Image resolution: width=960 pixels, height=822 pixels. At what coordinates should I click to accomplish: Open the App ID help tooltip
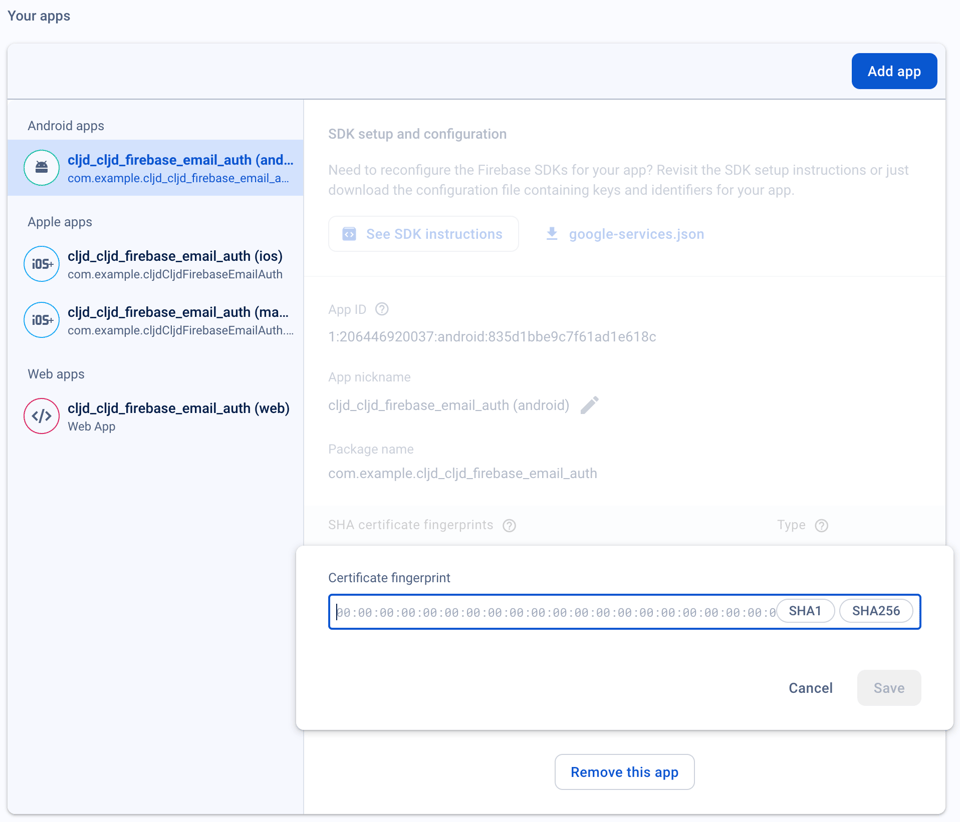(381, 309)
